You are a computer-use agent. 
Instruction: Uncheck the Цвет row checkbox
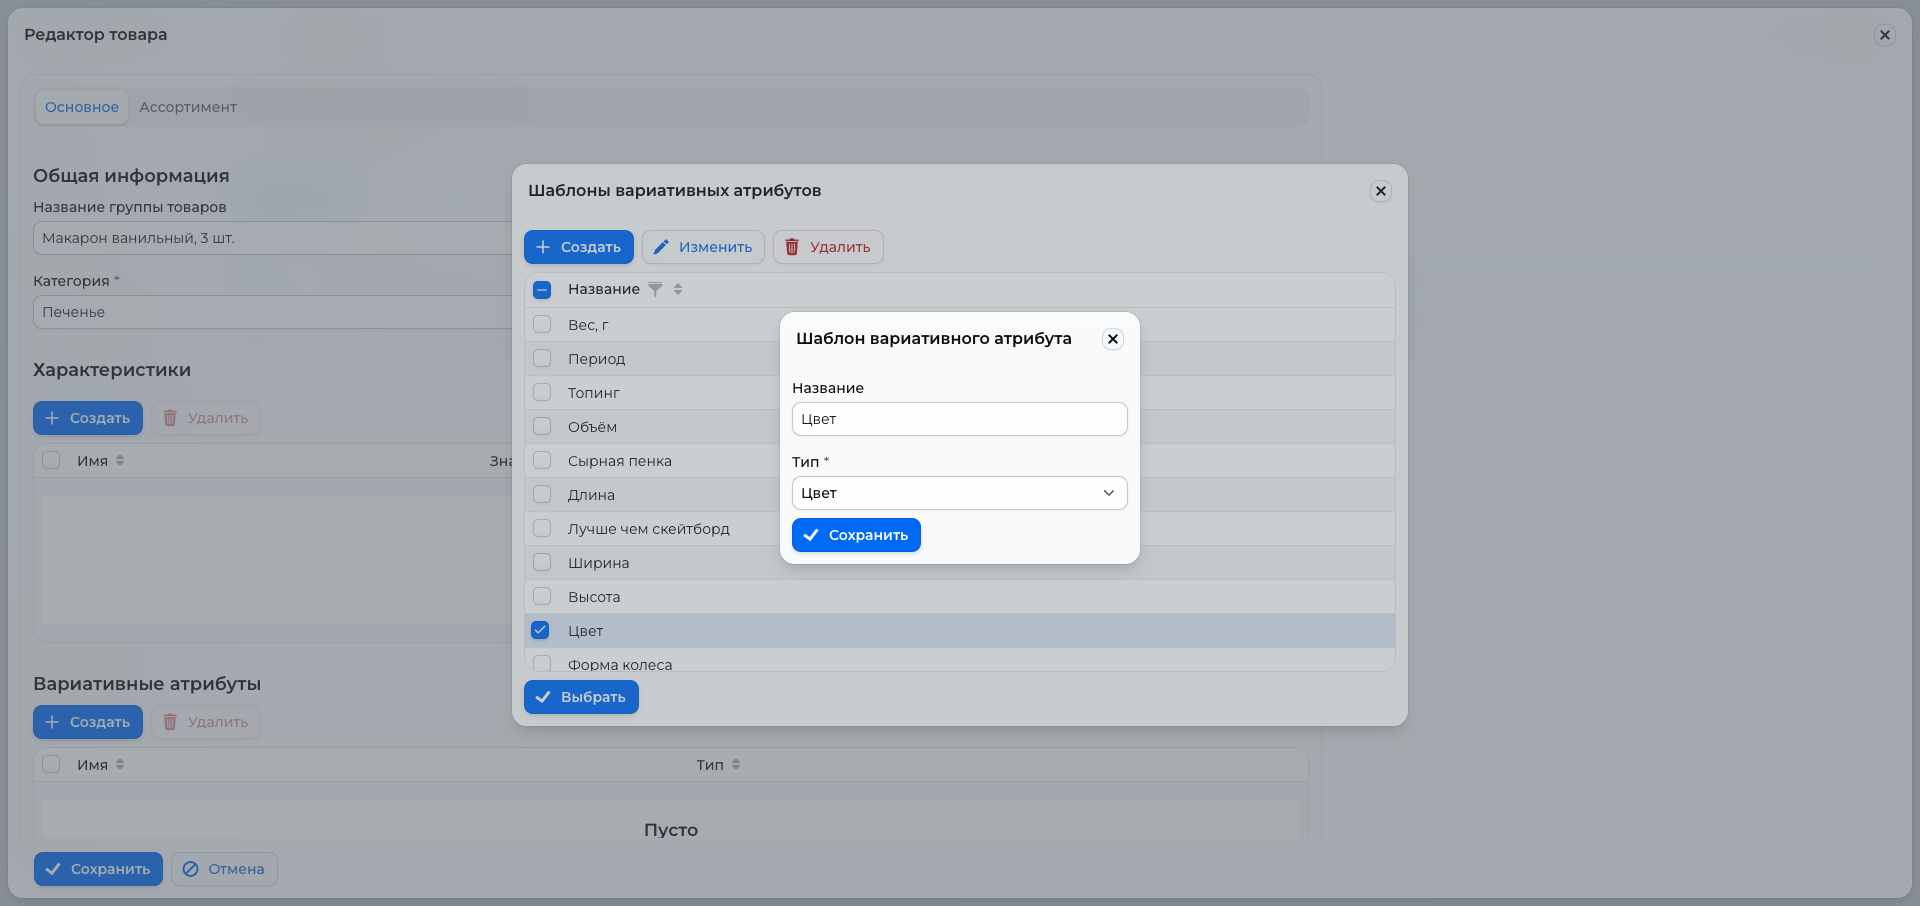tap(541, 630)
